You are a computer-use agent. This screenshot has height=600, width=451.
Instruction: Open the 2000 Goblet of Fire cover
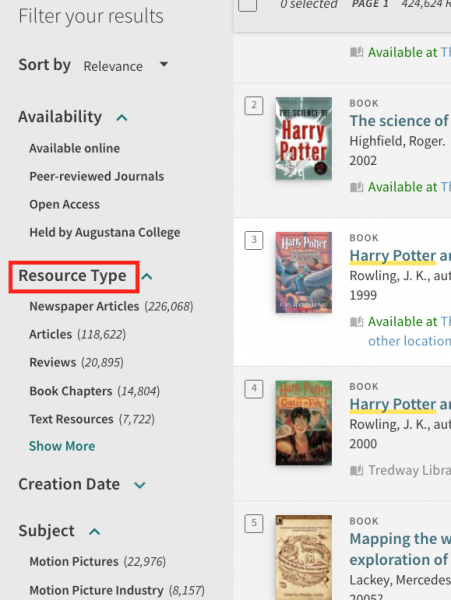pyautogui.click(x=304, y=423)
